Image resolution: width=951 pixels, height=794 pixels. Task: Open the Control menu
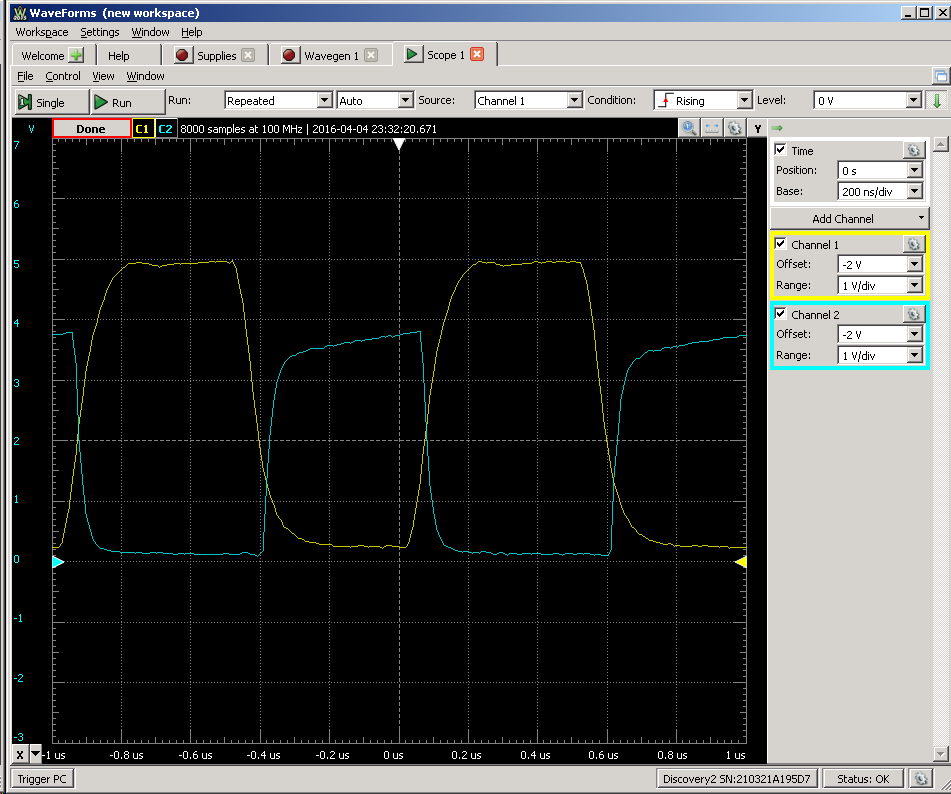pos(63,76)
